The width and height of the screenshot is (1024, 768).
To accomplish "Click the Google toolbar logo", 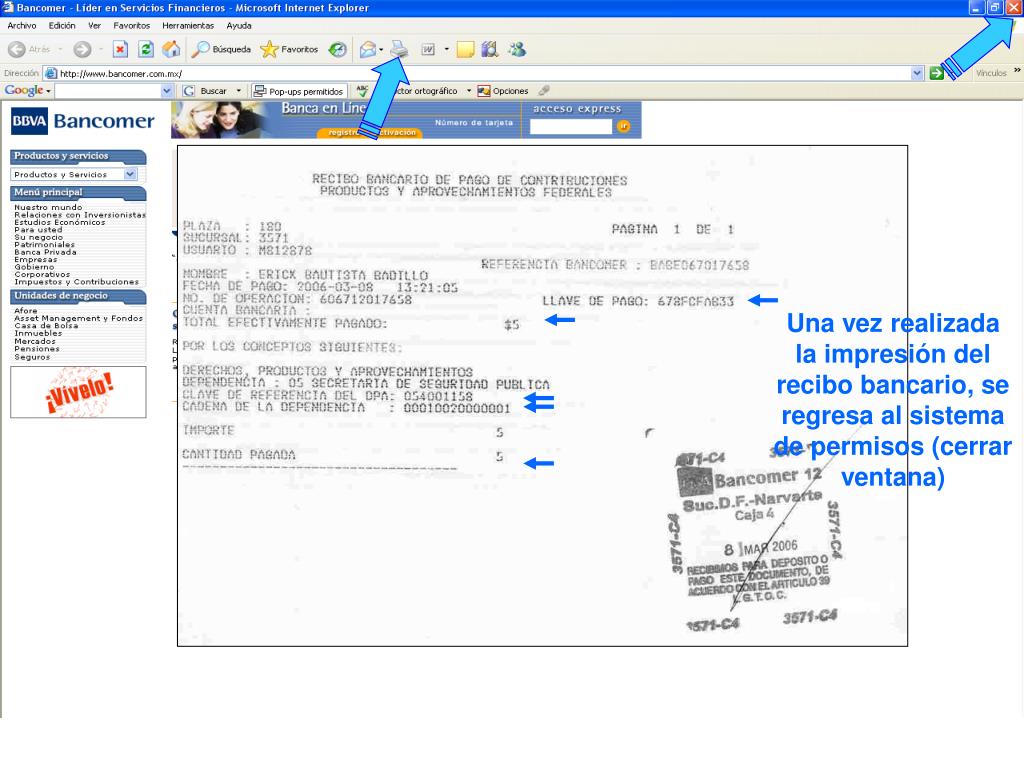I will [24, 90].
